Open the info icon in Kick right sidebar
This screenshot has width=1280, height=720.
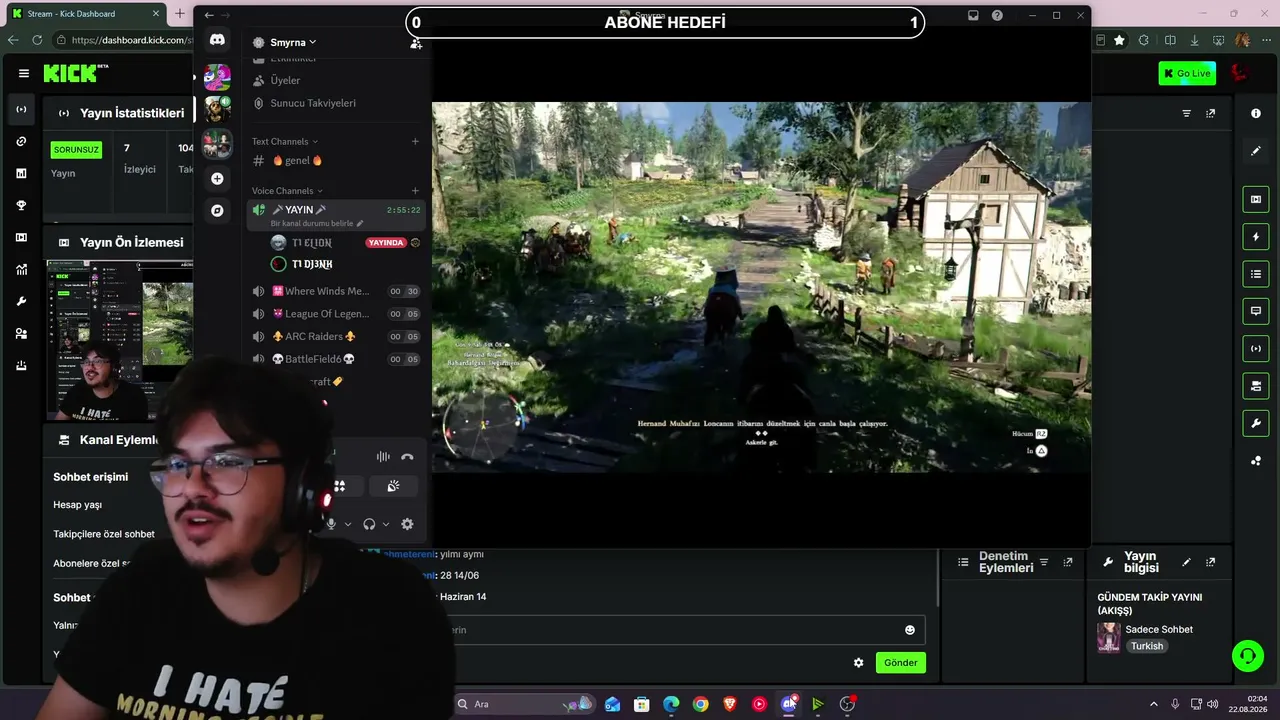click(x=1256, y=113)
